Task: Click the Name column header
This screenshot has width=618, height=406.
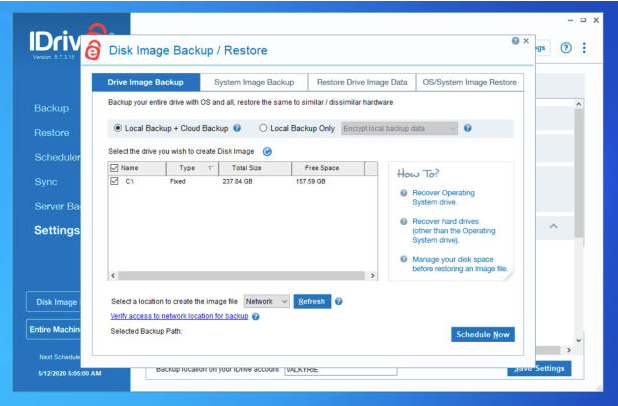Action: click(137, 168)
